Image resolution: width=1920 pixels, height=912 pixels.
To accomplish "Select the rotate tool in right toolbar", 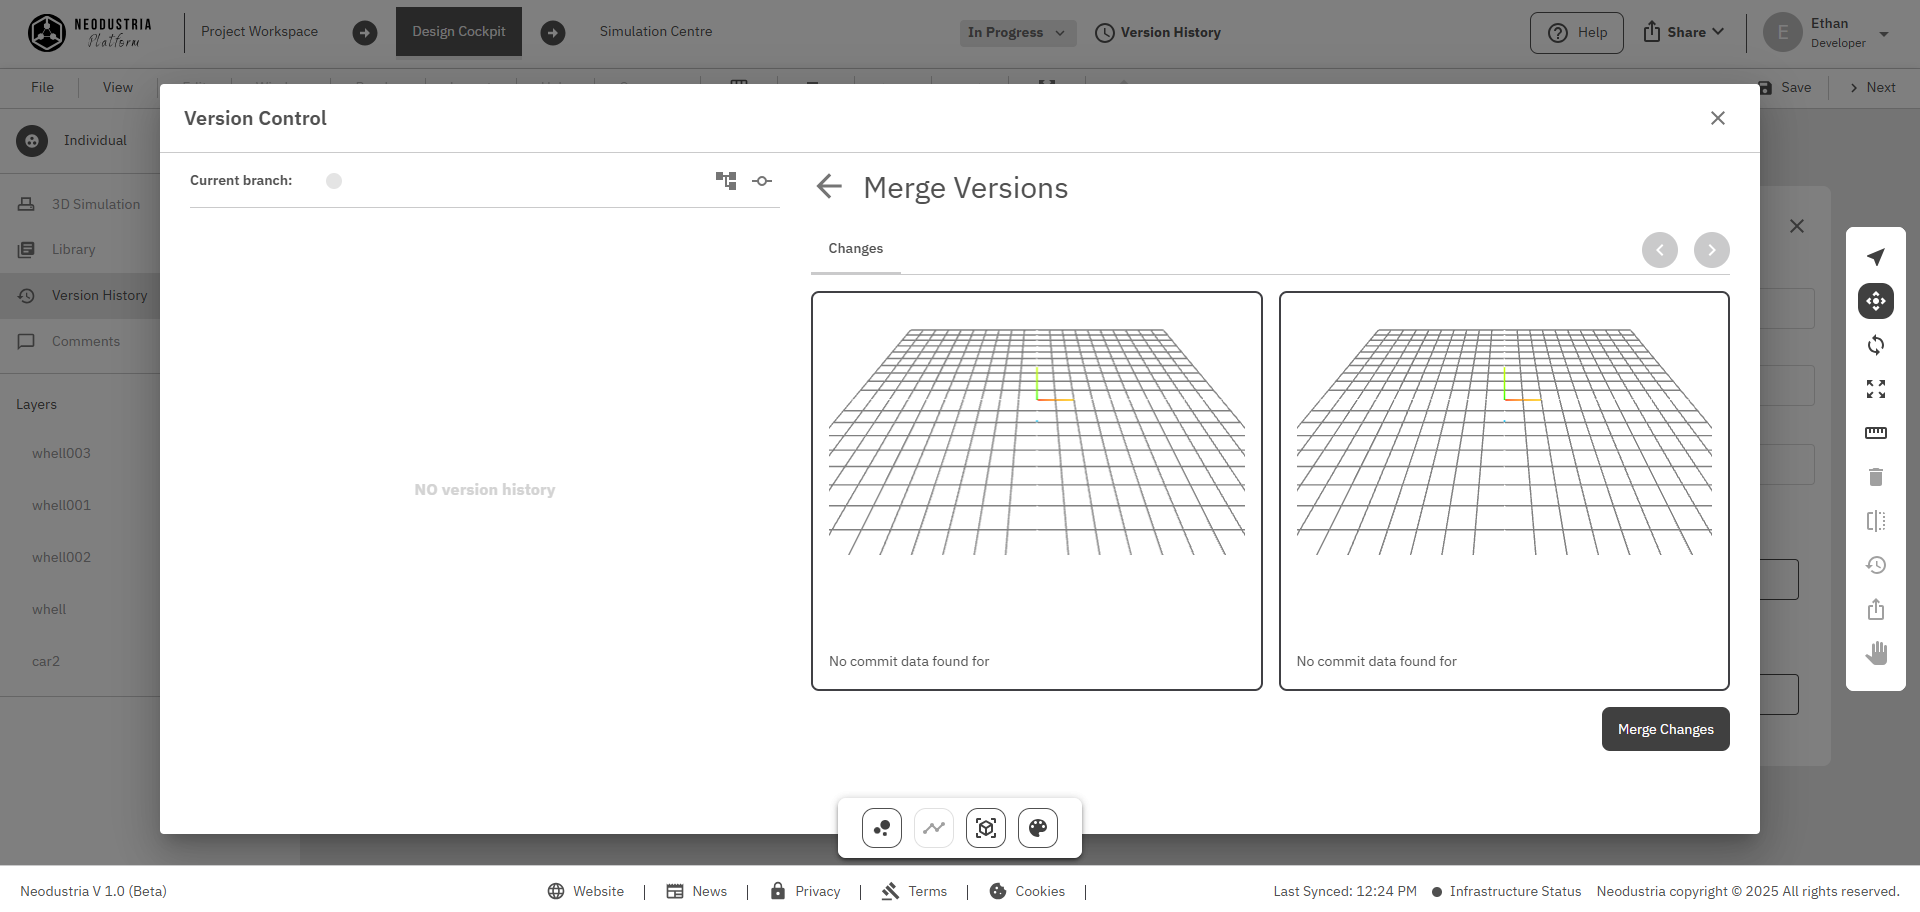I will (1875, 345).
